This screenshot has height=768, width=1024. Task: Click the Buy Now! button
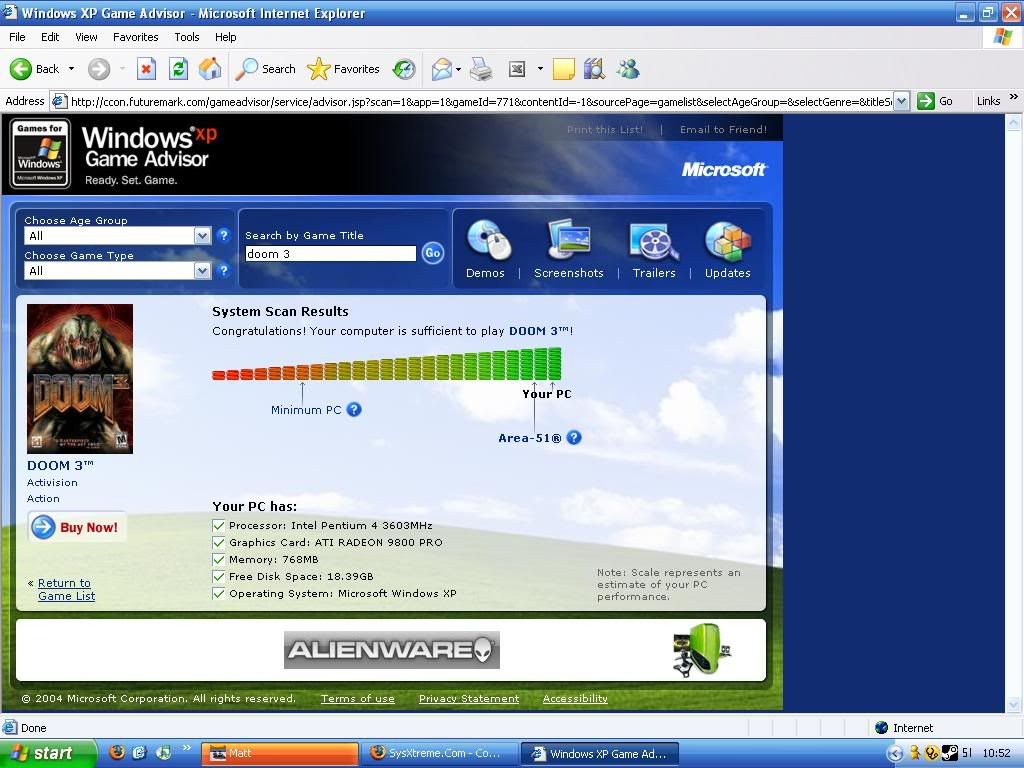point(77,527)
